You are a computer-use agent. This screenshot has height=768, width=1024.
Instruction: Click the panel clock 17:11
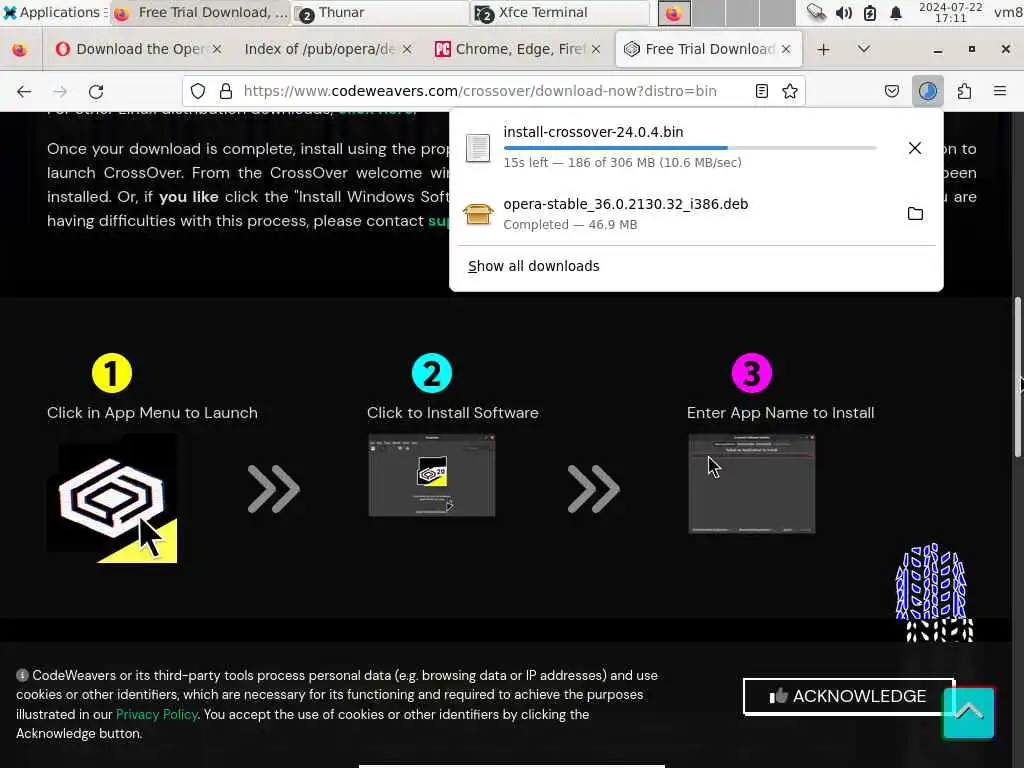[x=950, y=12]
